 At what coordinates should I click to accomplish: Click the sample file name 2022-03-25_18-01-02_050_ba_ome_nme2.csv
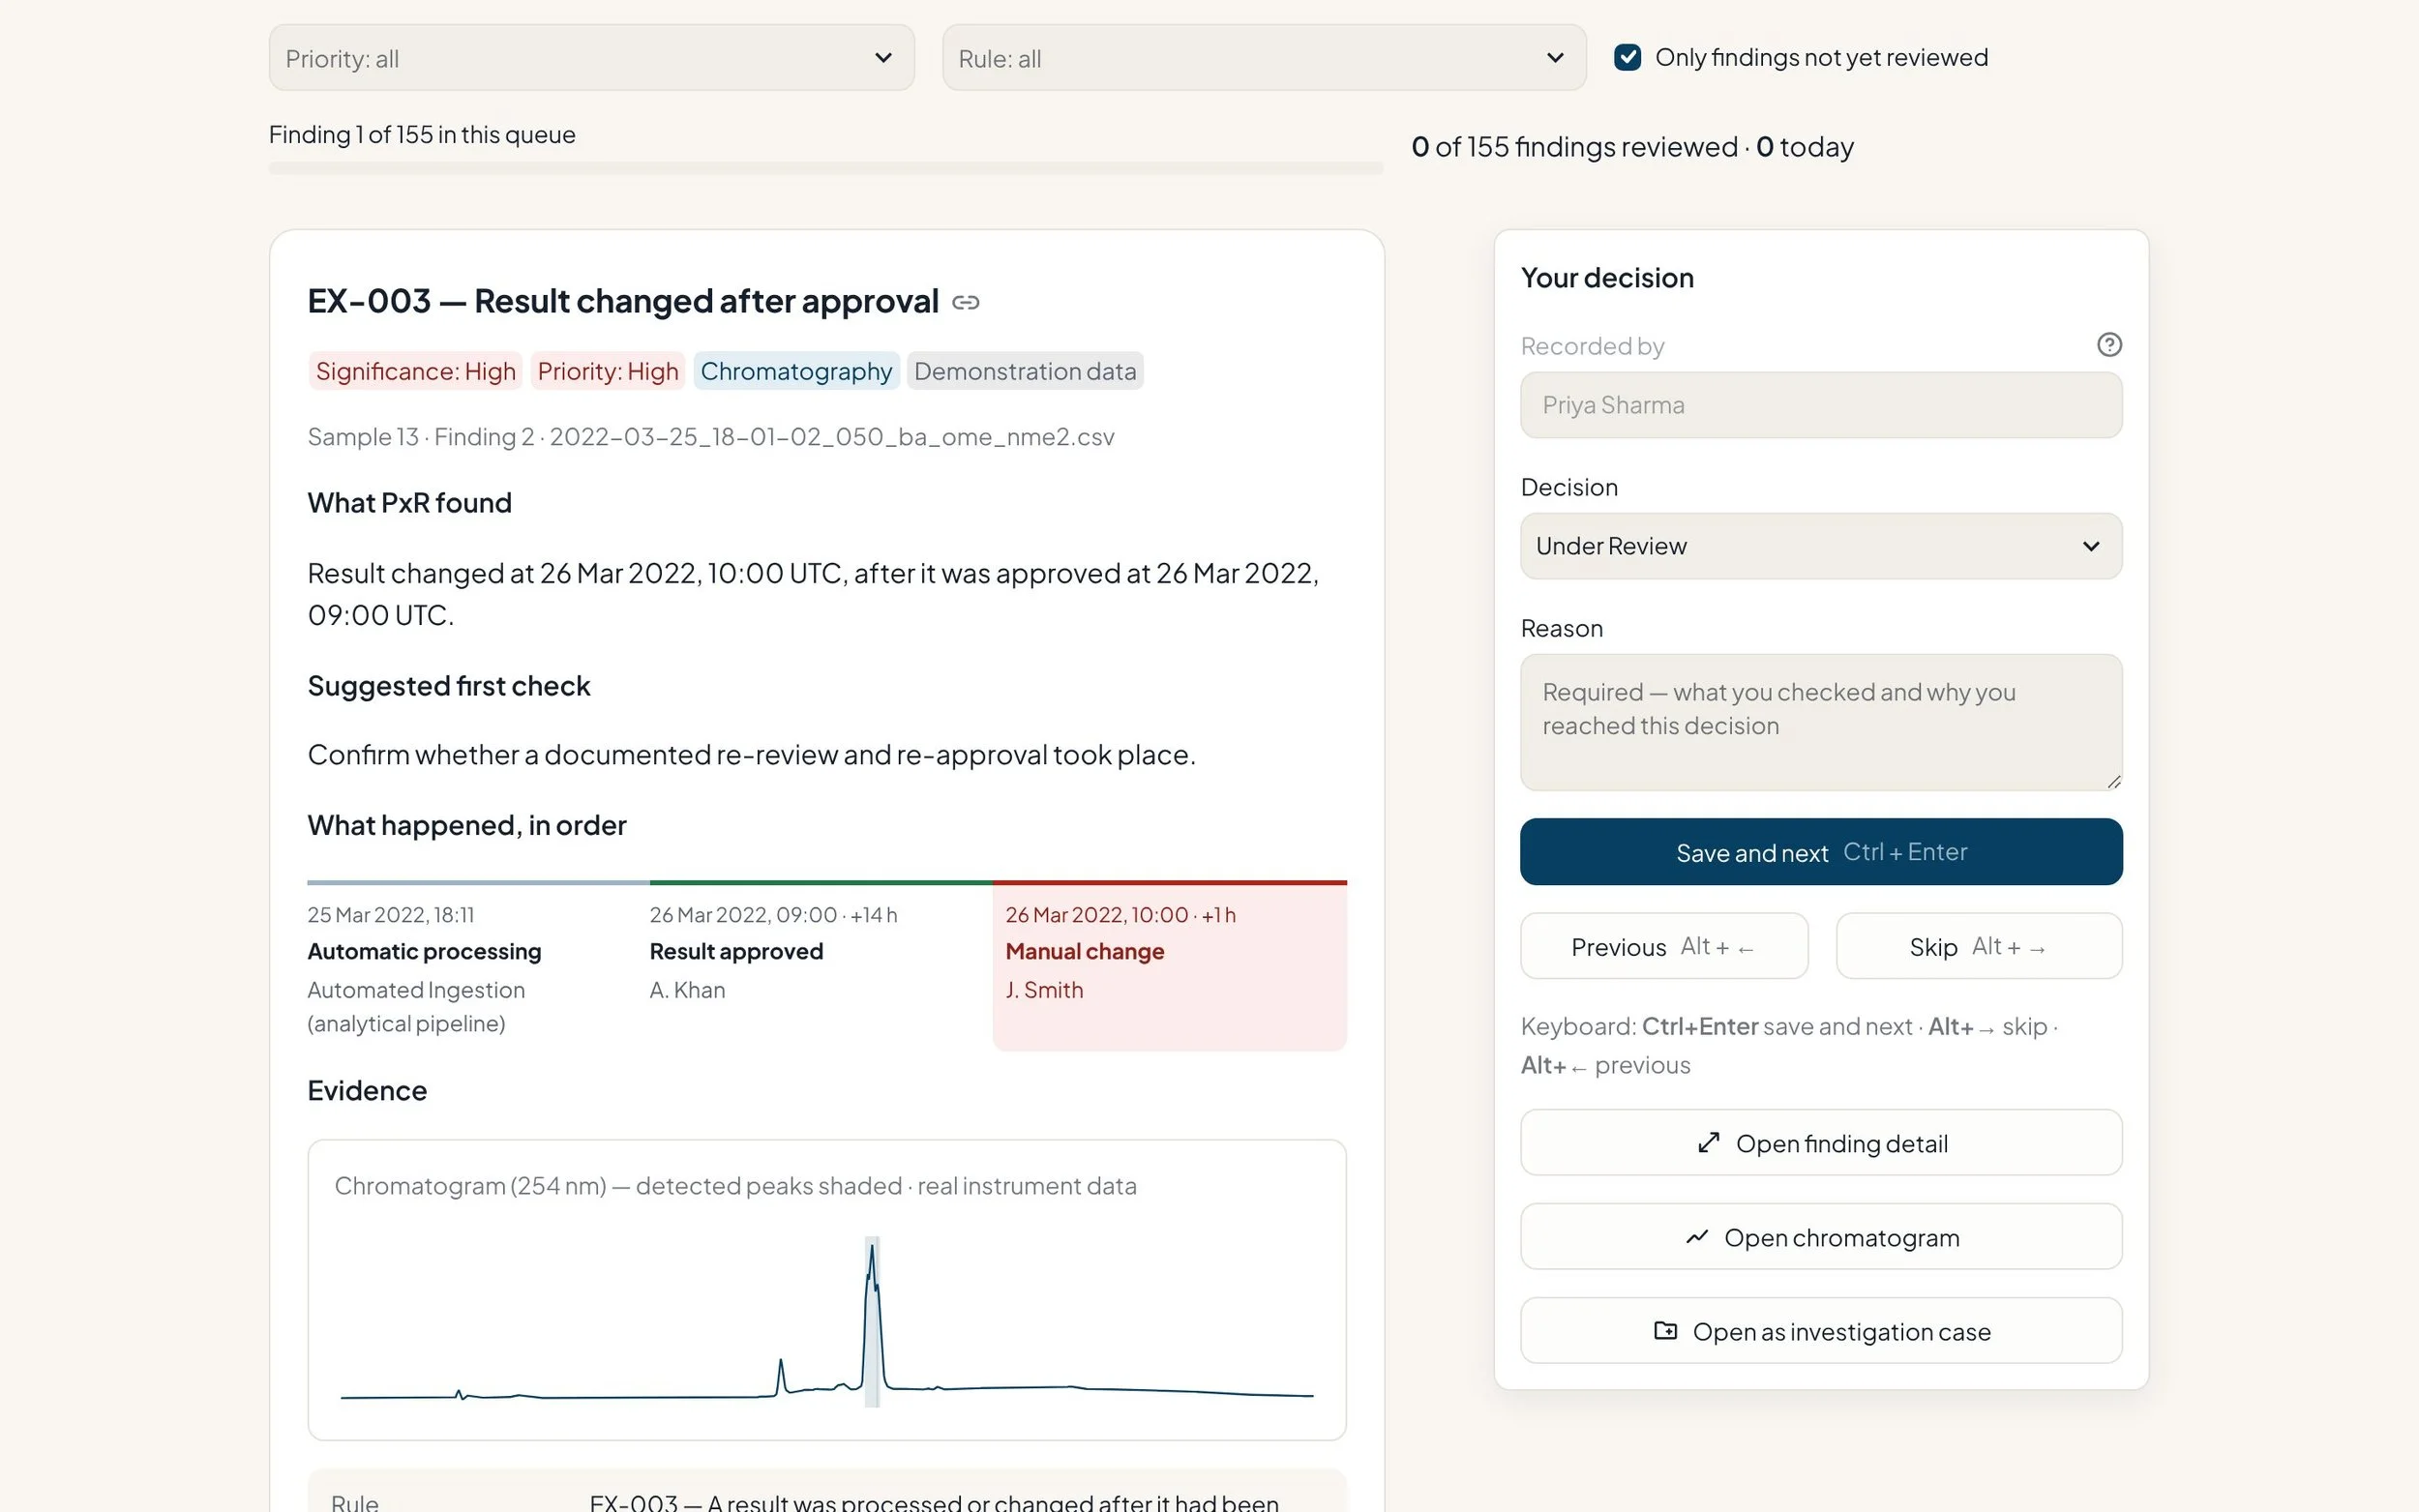coord(831,437)
